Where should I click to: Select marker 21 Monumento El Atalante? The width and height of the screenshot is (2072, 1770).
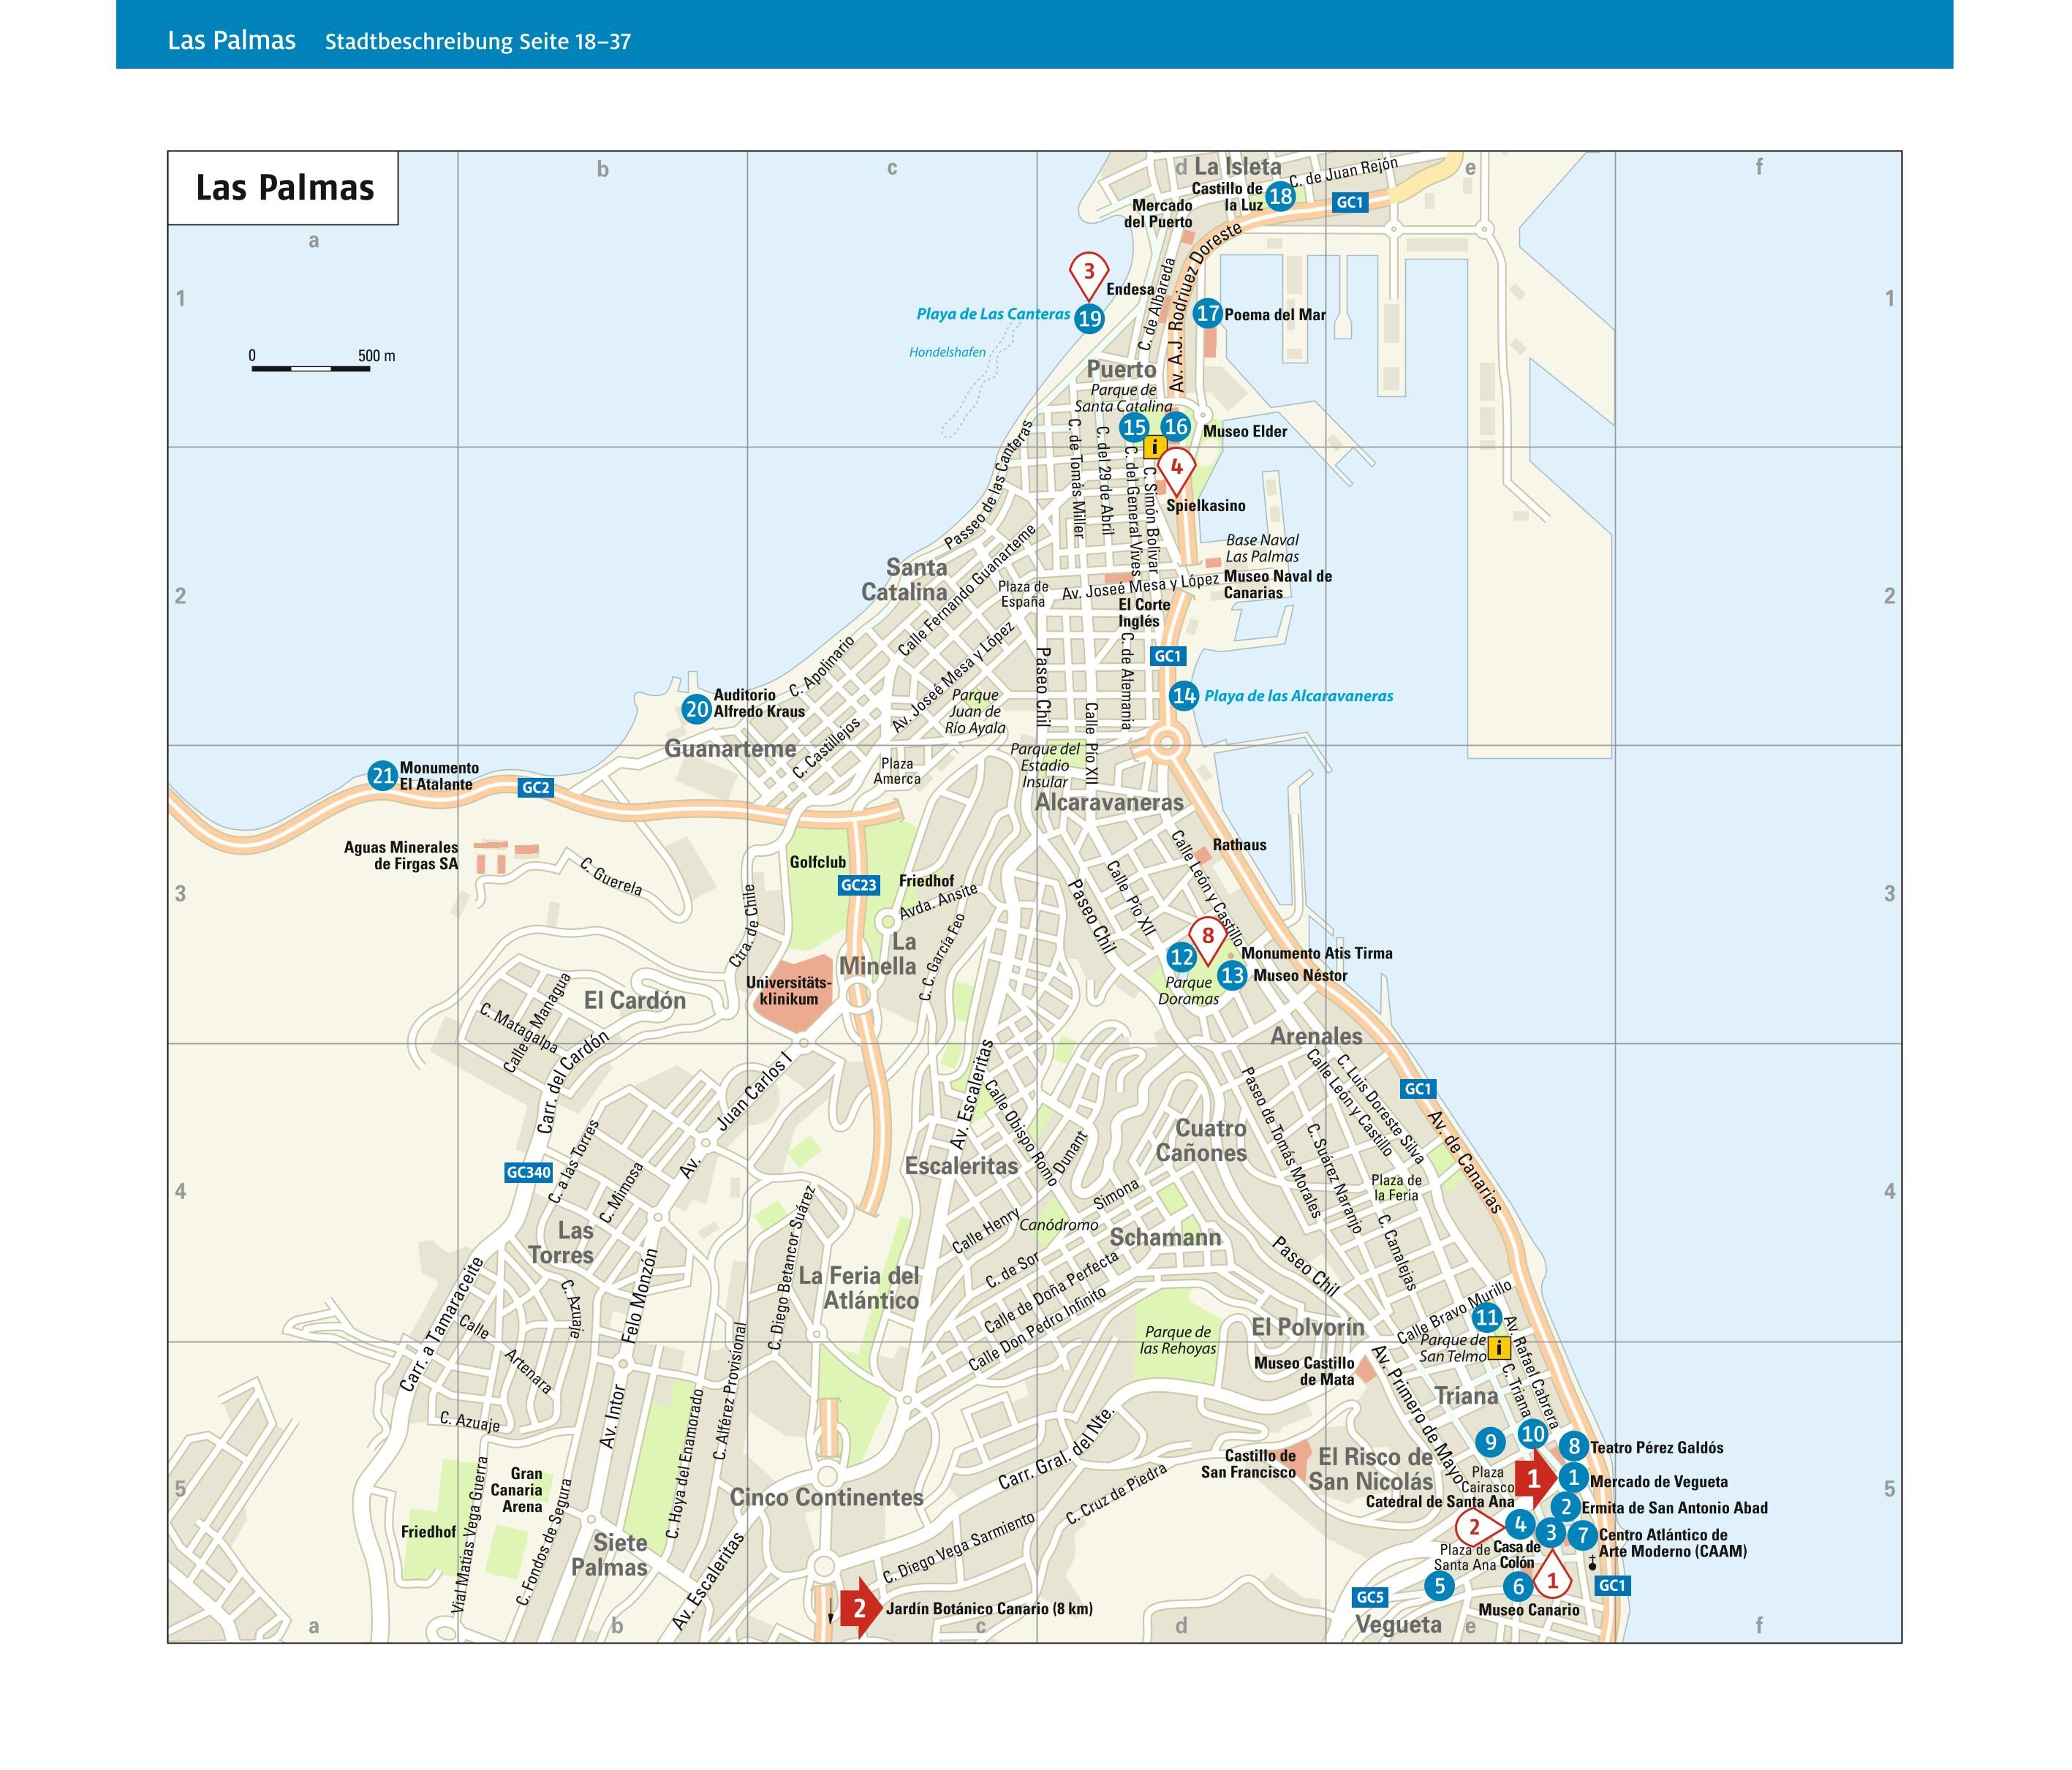[x=382, y=775]
